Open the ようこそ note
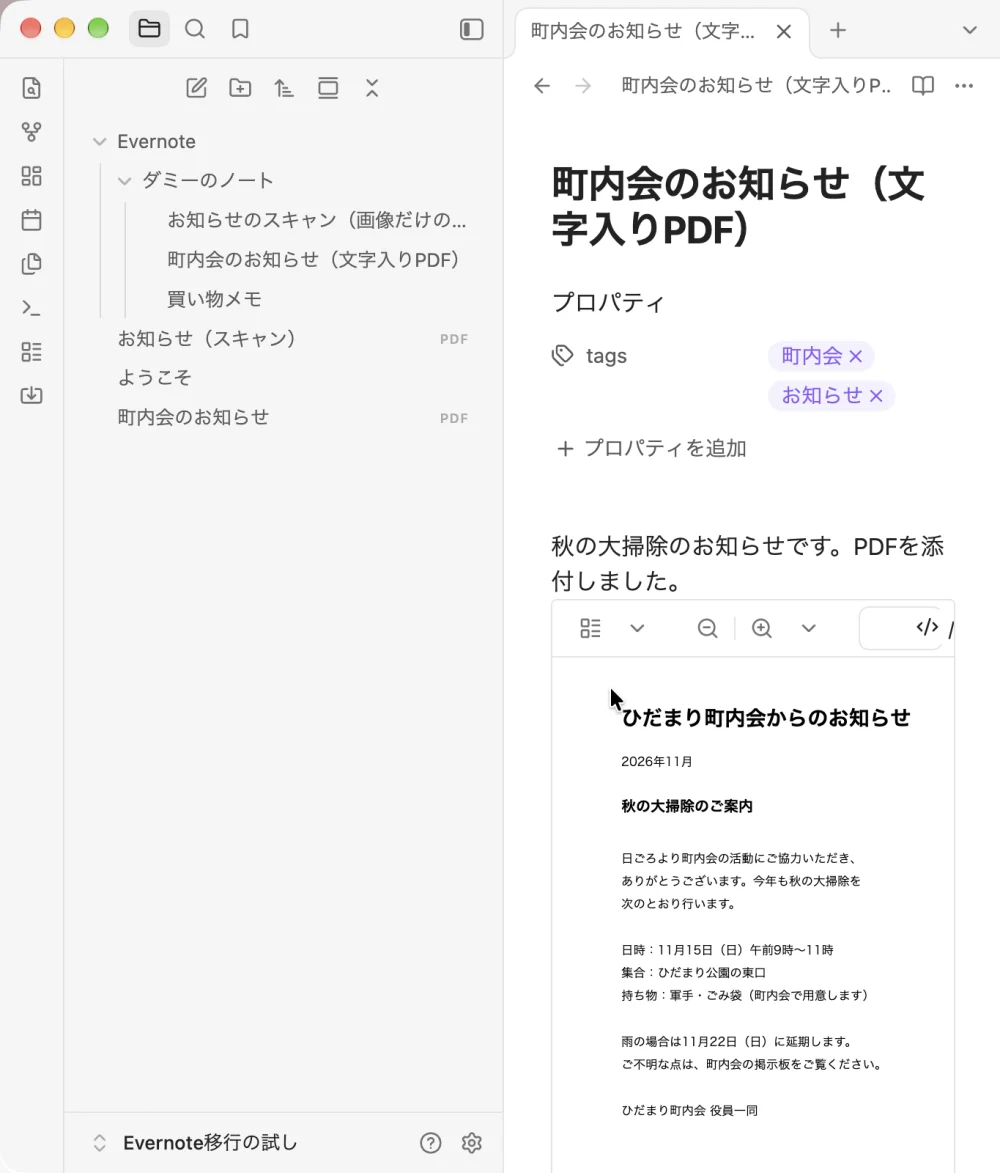 (x=155, y=377)
